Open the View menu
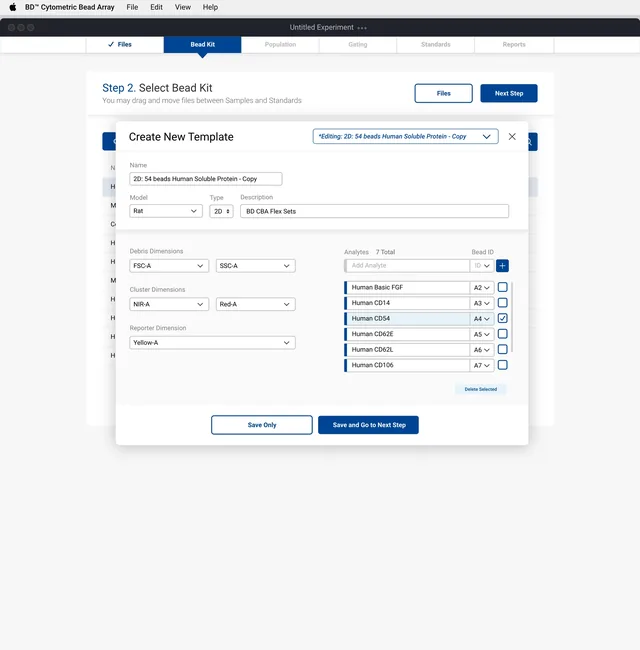The height and width of the screenshot is (650, 640). pyautogui.click(x=183, y=7)
